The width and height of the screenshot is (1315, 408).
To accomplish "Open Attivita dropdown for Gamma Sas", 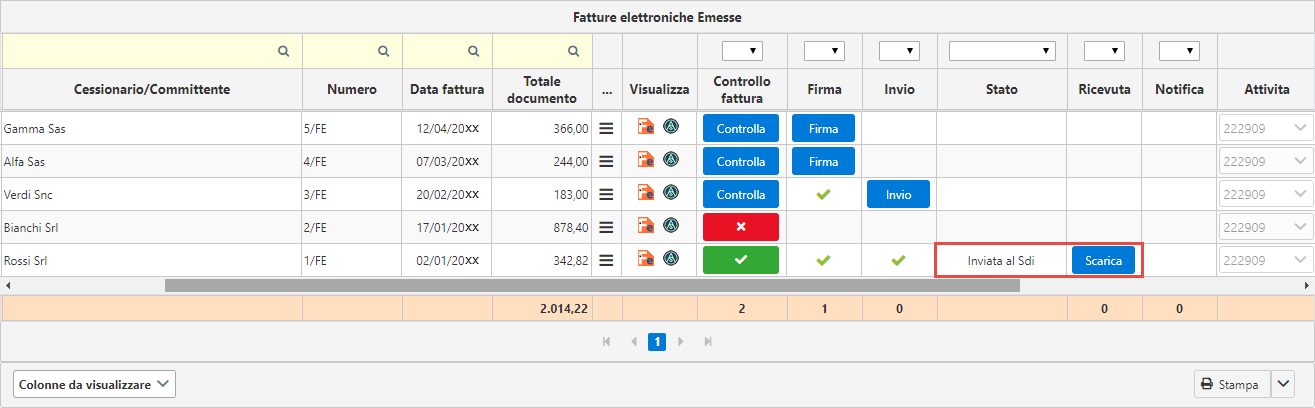I will [1264, 128].
